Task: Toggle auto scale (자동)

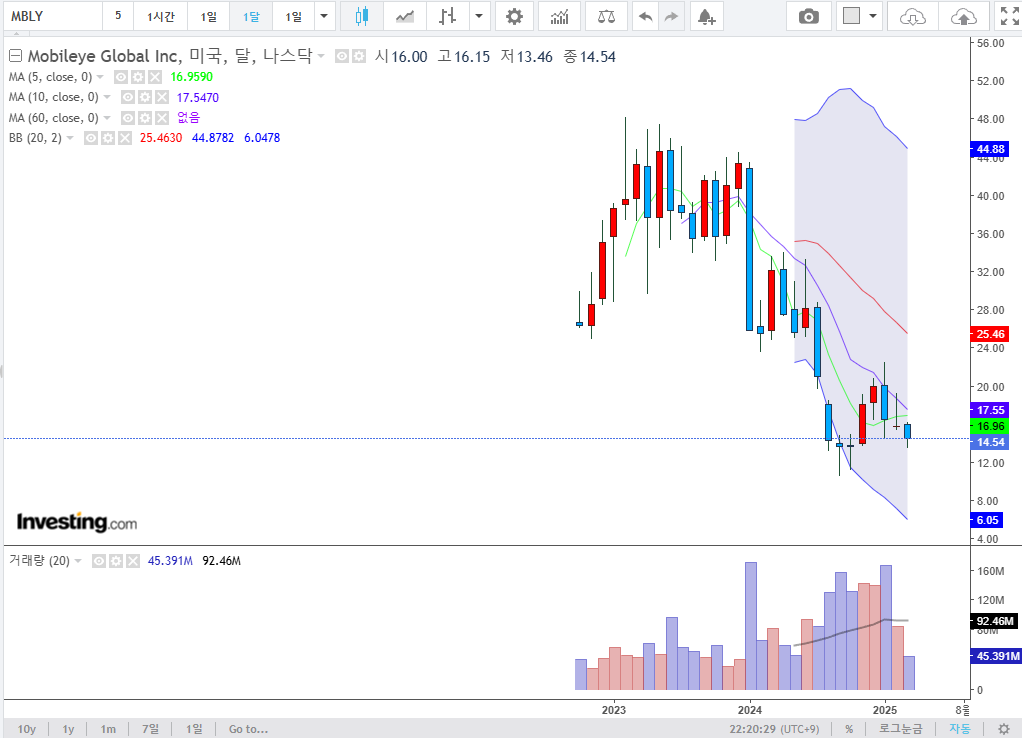Action: 959,729
